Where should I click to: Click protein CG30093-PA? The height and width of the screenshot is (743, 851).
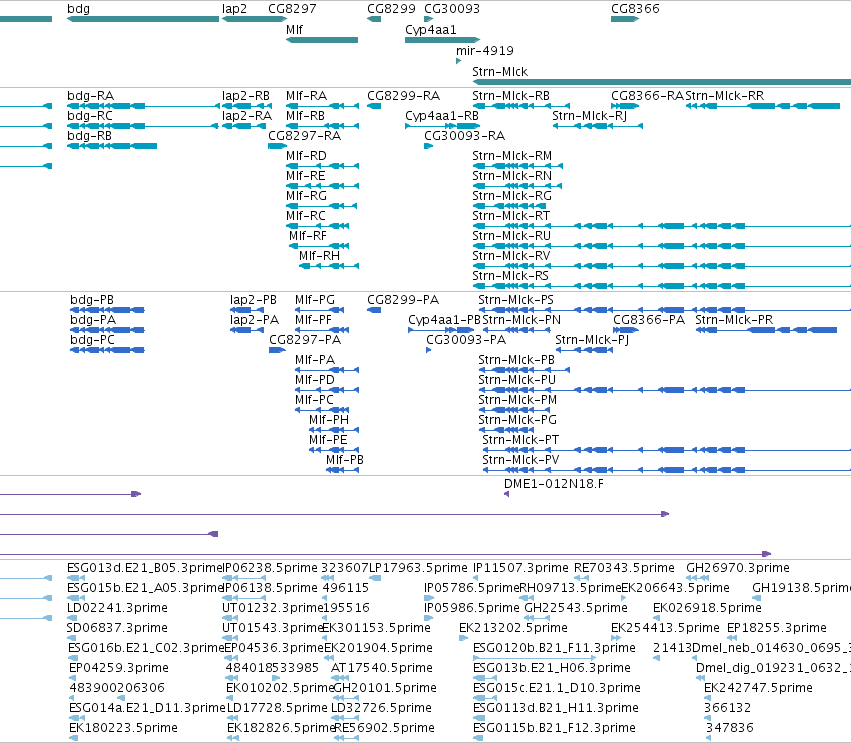coord(466,340)
